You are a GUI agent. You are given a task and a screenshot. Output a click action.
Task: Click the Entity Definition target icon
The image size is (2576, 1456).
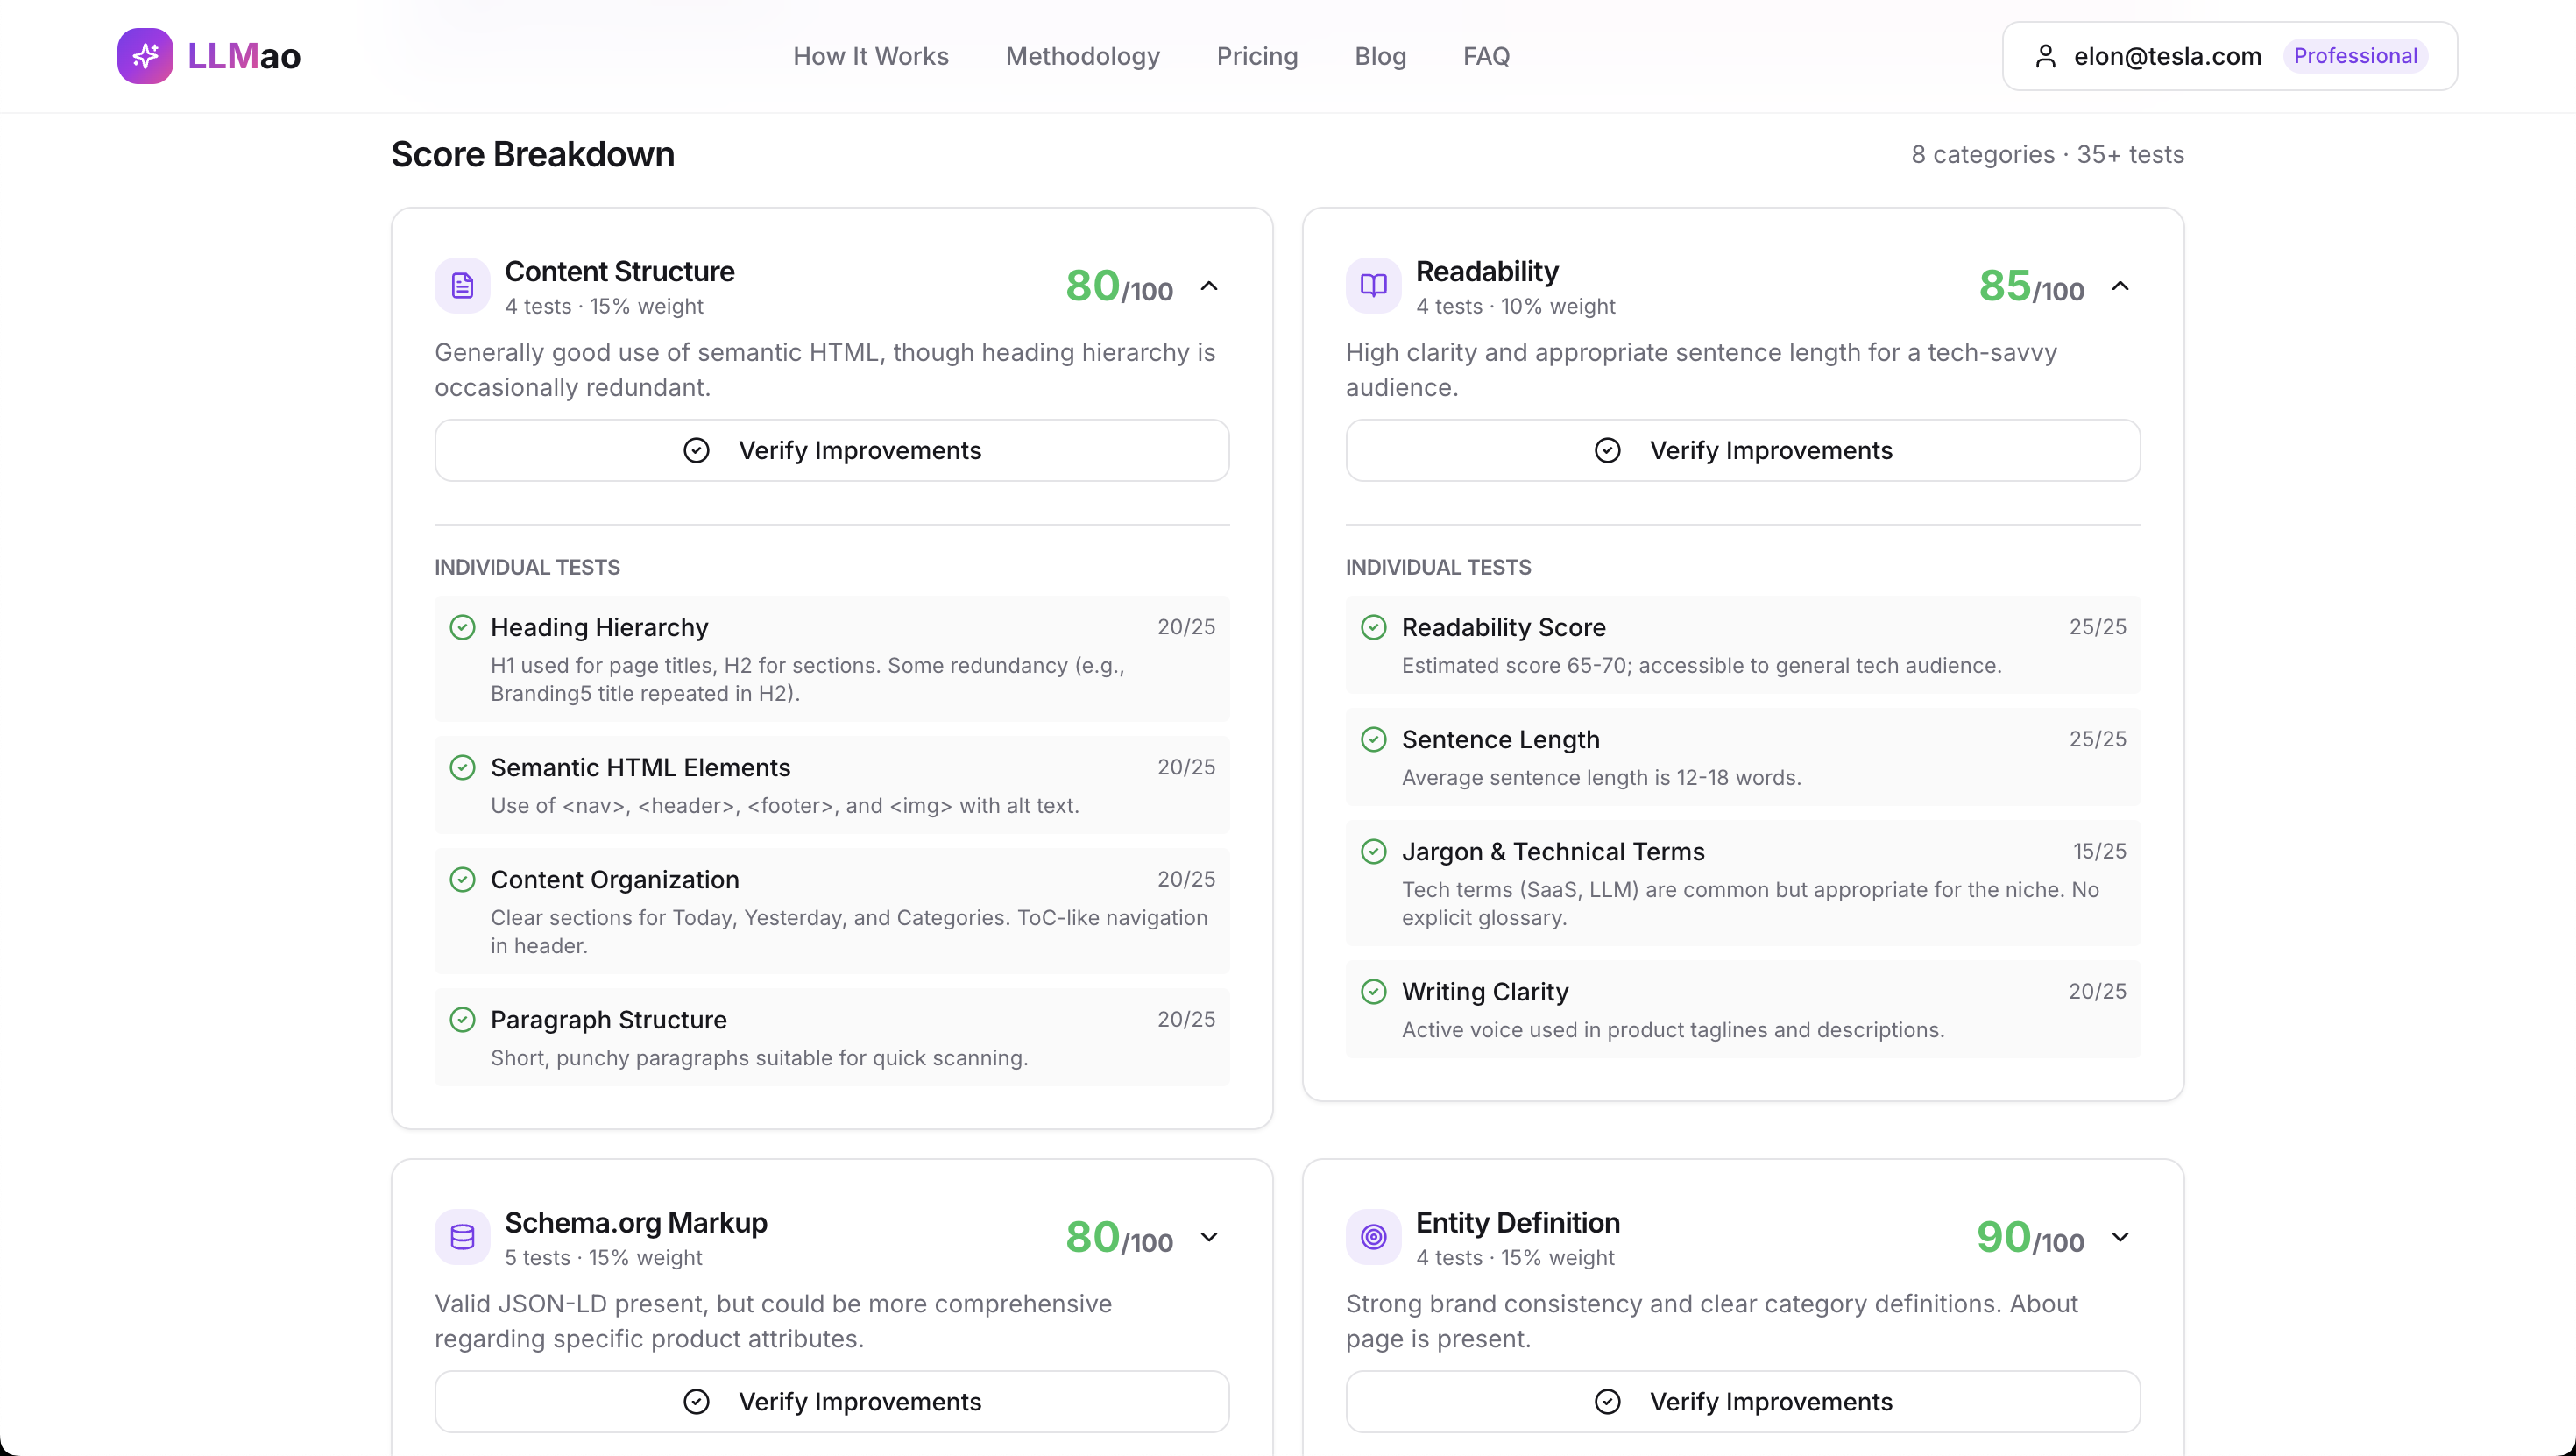click(x=1373, y=1237)
